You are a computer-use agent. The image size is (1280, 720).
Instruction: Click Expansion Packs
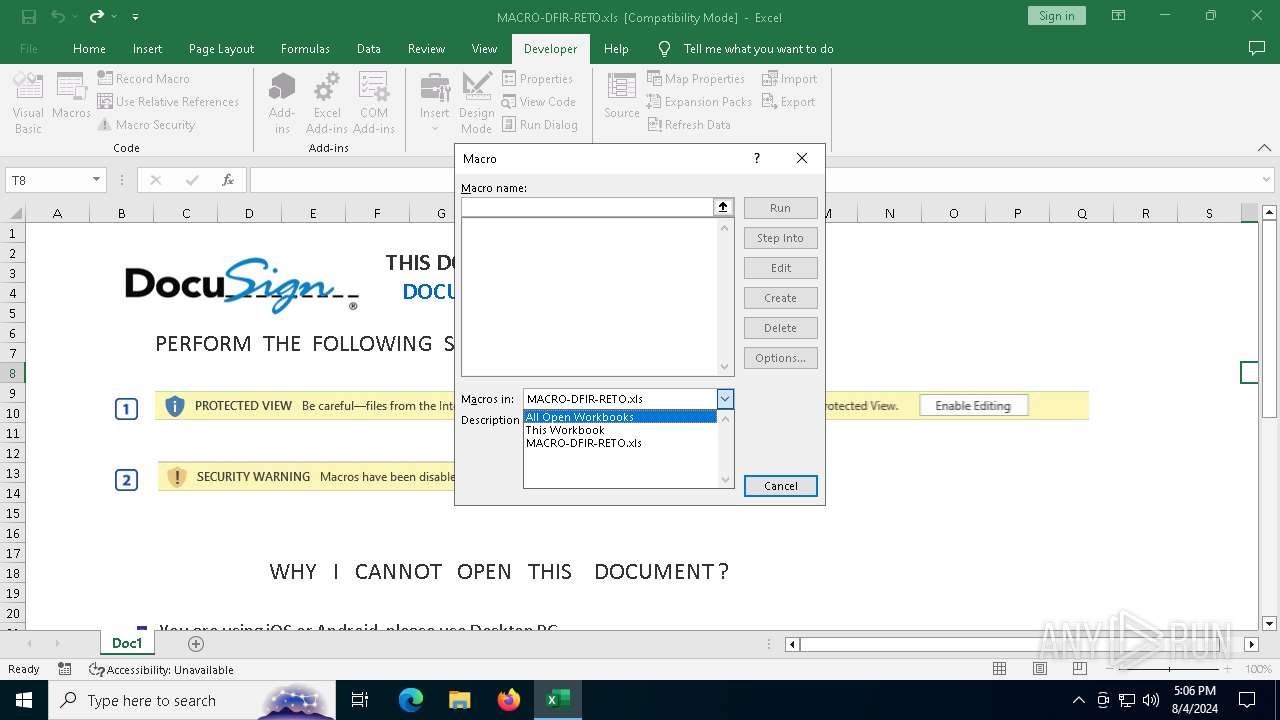(699, 101)
